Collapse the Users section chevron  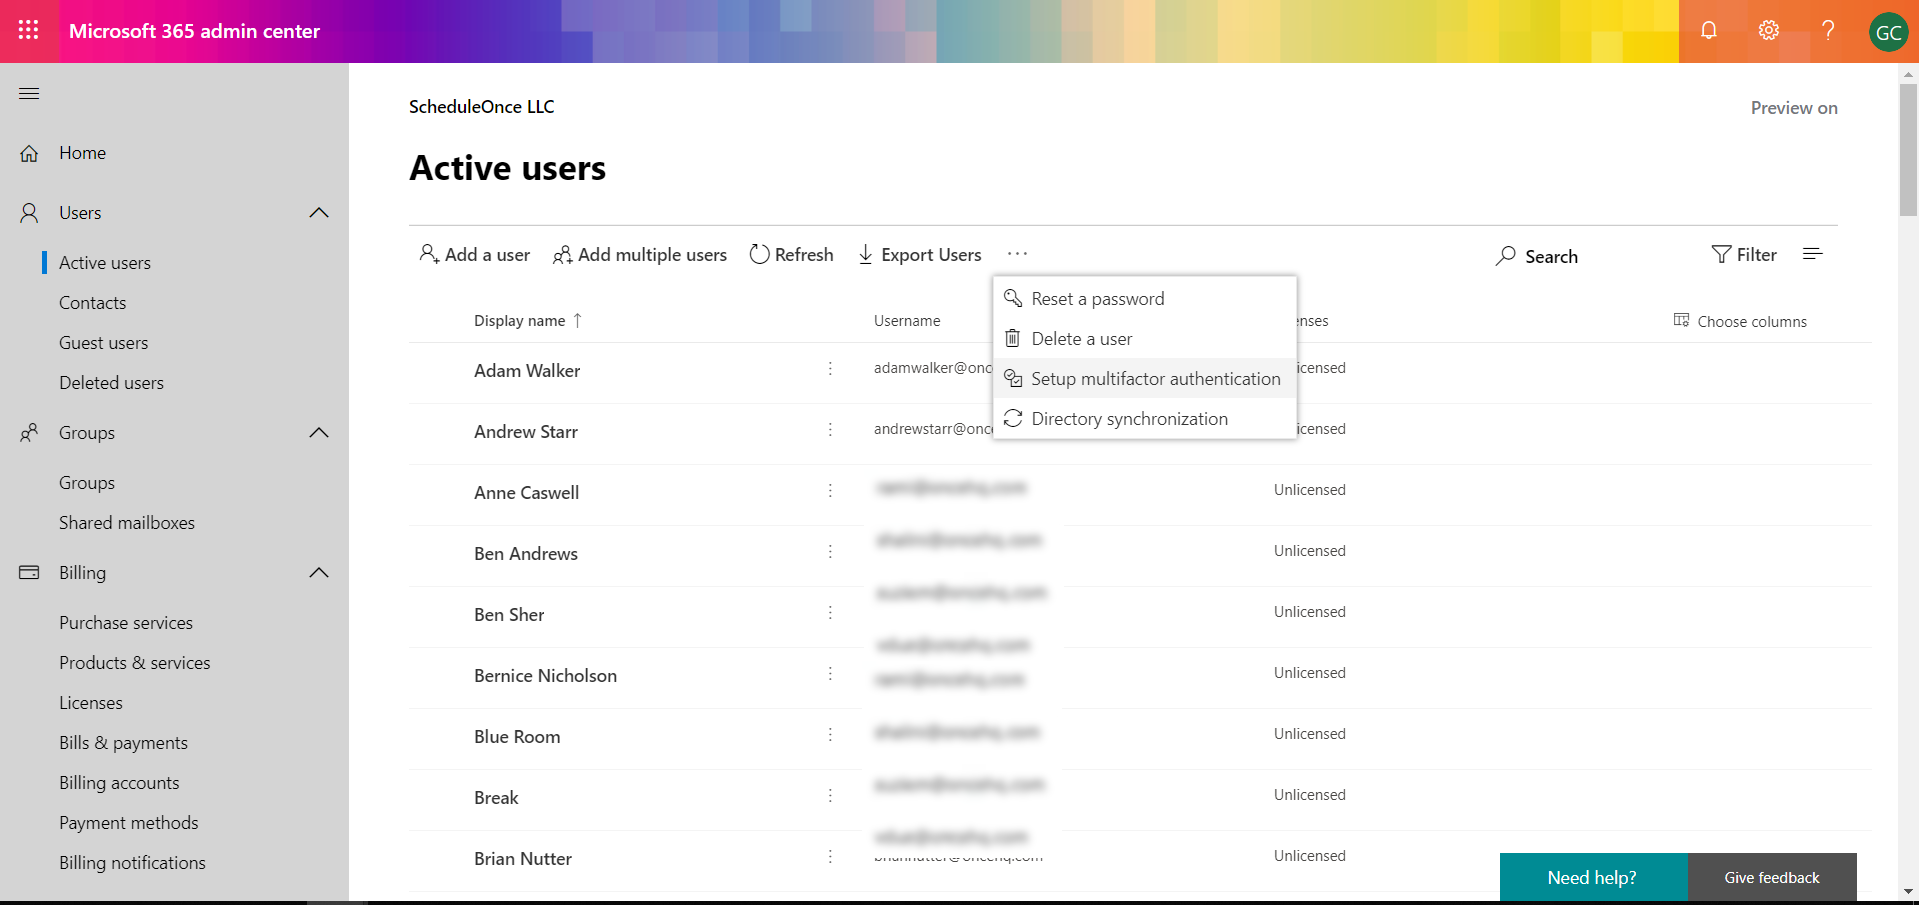pos(319,213)
